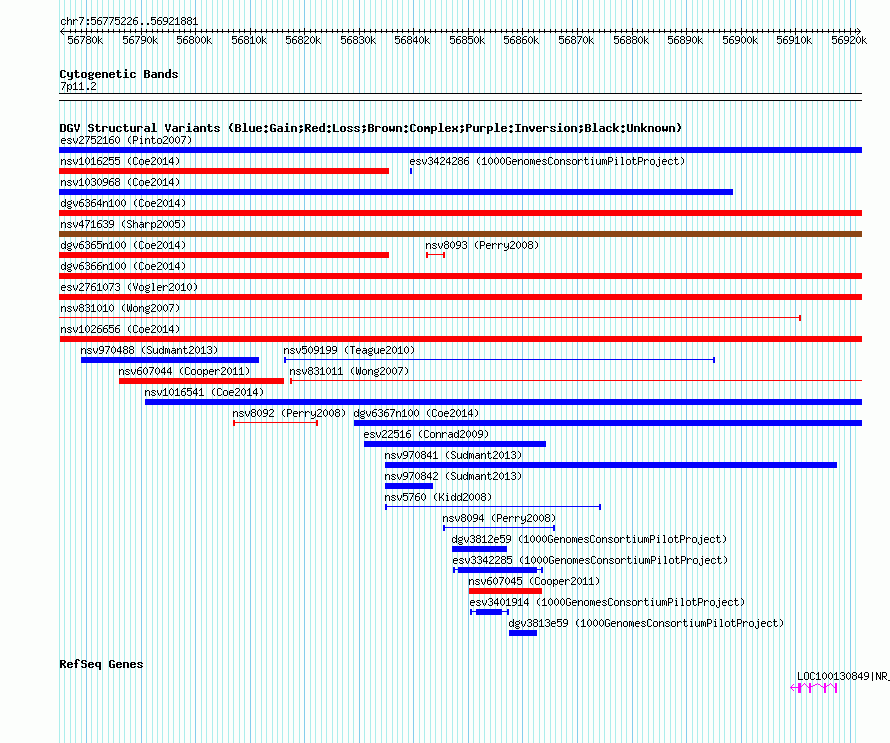The image size is (890, 743).
Task: Open the esv3424286 (1000GenomesConsortiumPilotProject) label
Action: pyautogui.click(x=547, y=161)
